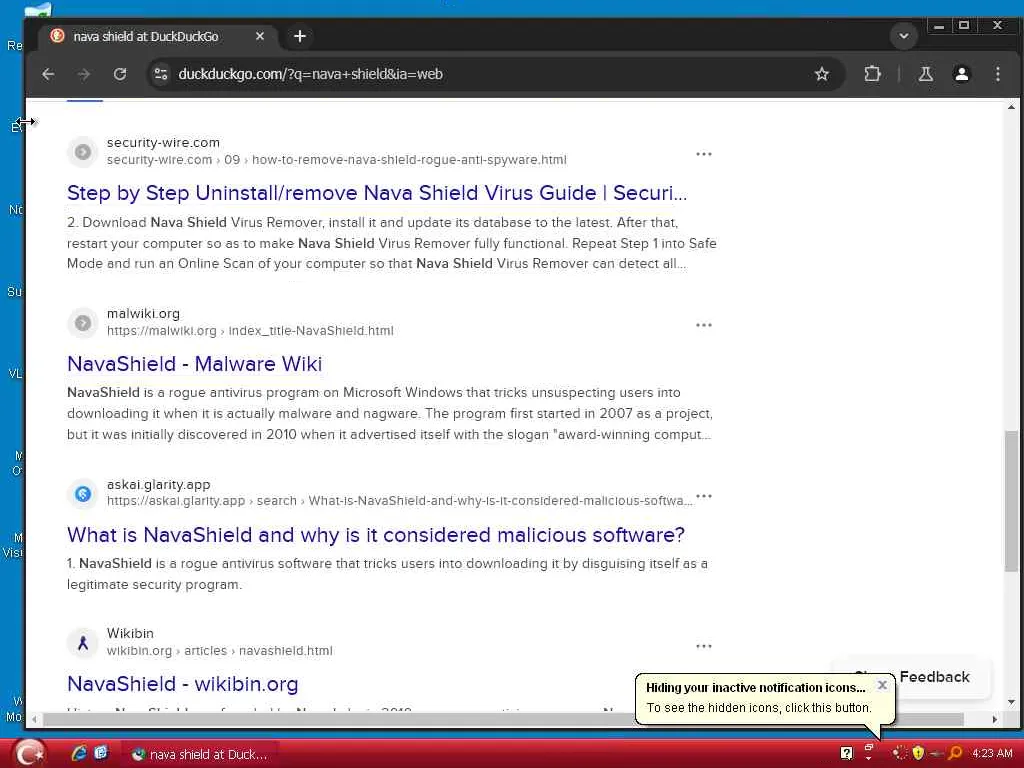Click the Wikibin favicon
1024x768 pixels.
coord(83,643)
